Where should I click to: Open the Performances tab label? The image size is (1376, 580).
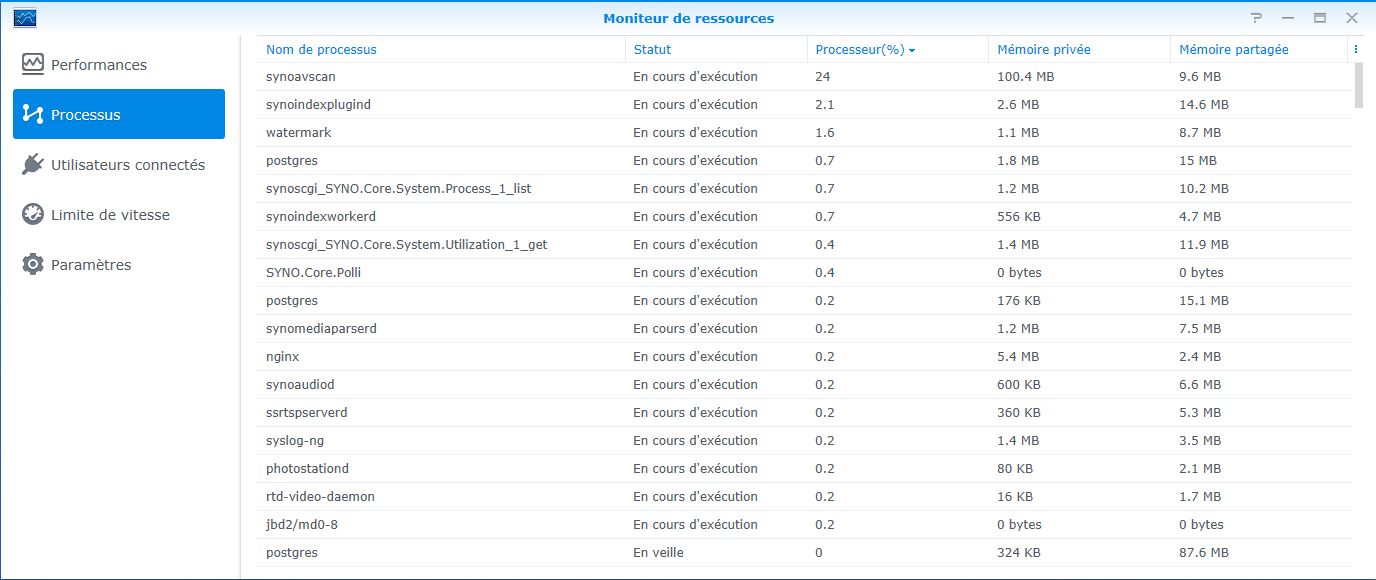99,65
